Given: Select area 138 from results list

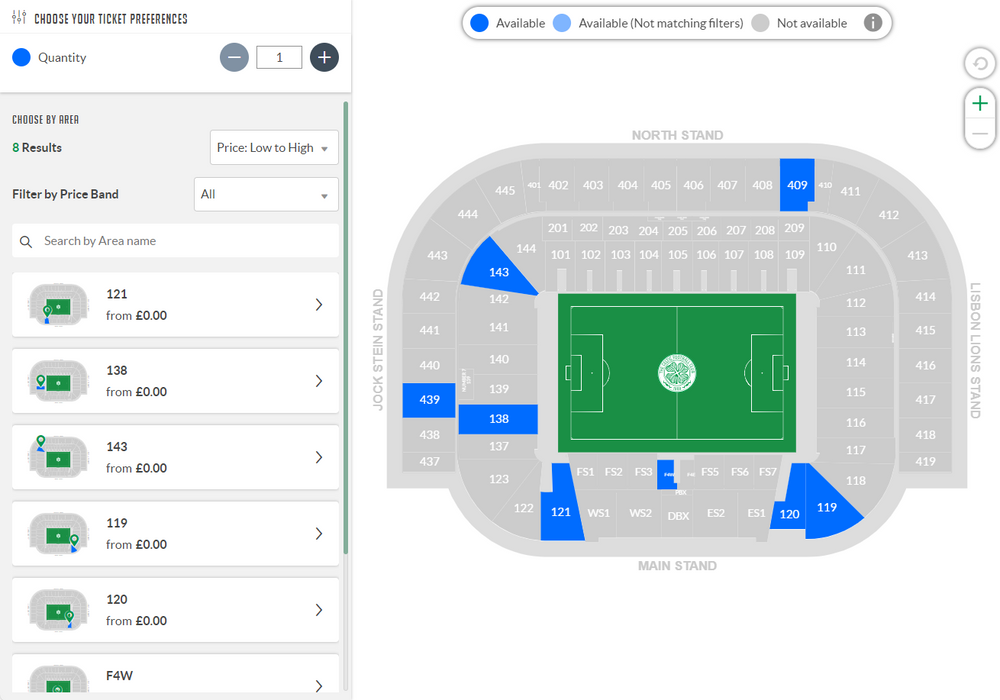Looking at the screenshot, I should coord(175,381).
